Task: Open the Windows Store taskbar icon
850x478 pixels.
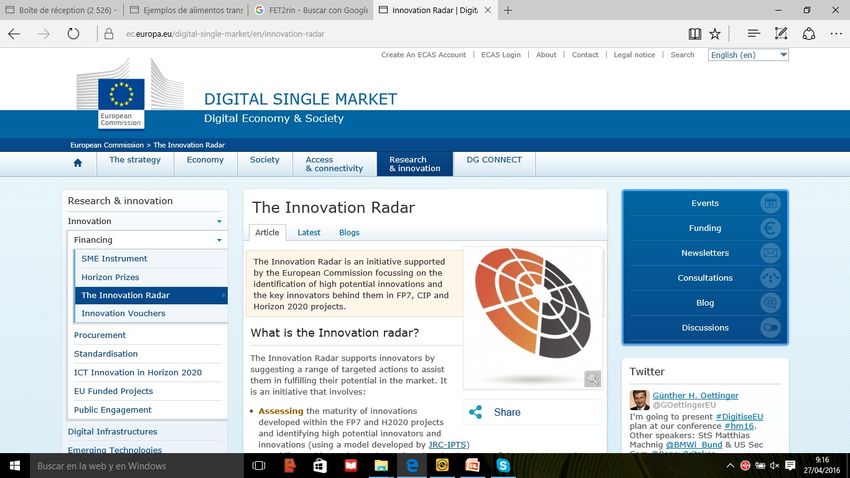Action: click(320, 466)
